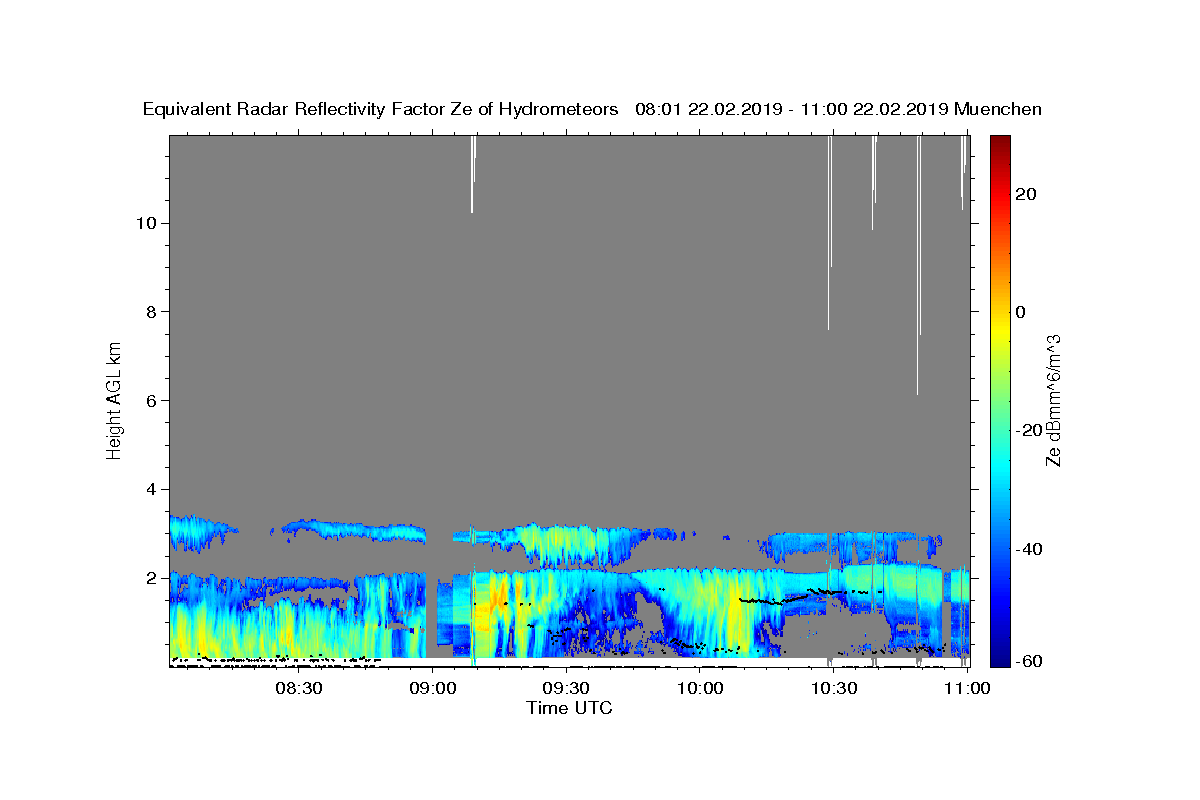The width and height of the screenshot is (1200, 800).
Task: Click the '11:00' time tick label
Action: tap(967, 688)
